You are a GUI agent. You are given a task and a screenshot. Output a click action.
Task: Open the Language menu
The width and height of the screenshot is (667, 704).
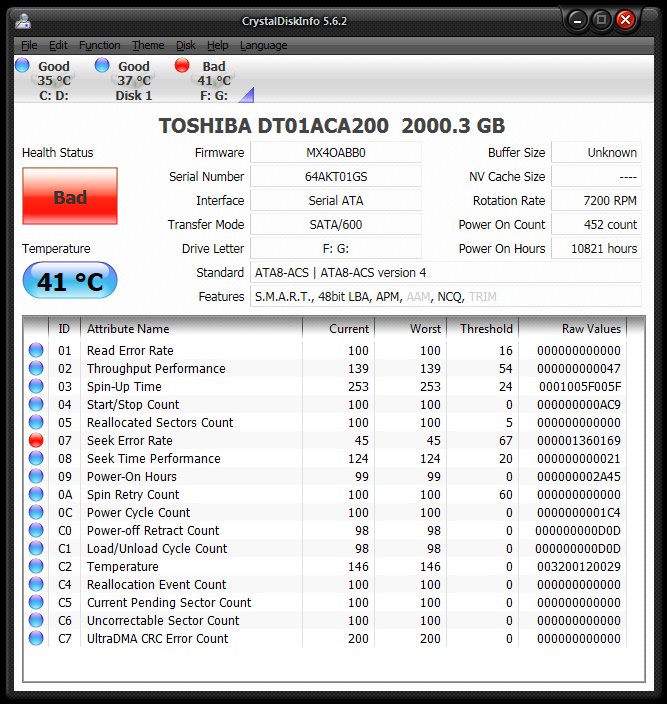click(263, 45)
